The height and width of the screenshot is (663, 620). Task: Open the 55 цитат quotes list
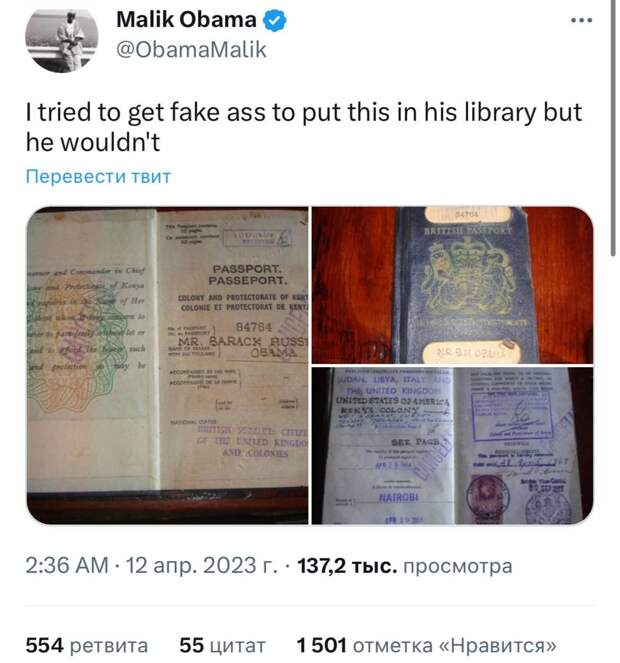pos(222,645)
